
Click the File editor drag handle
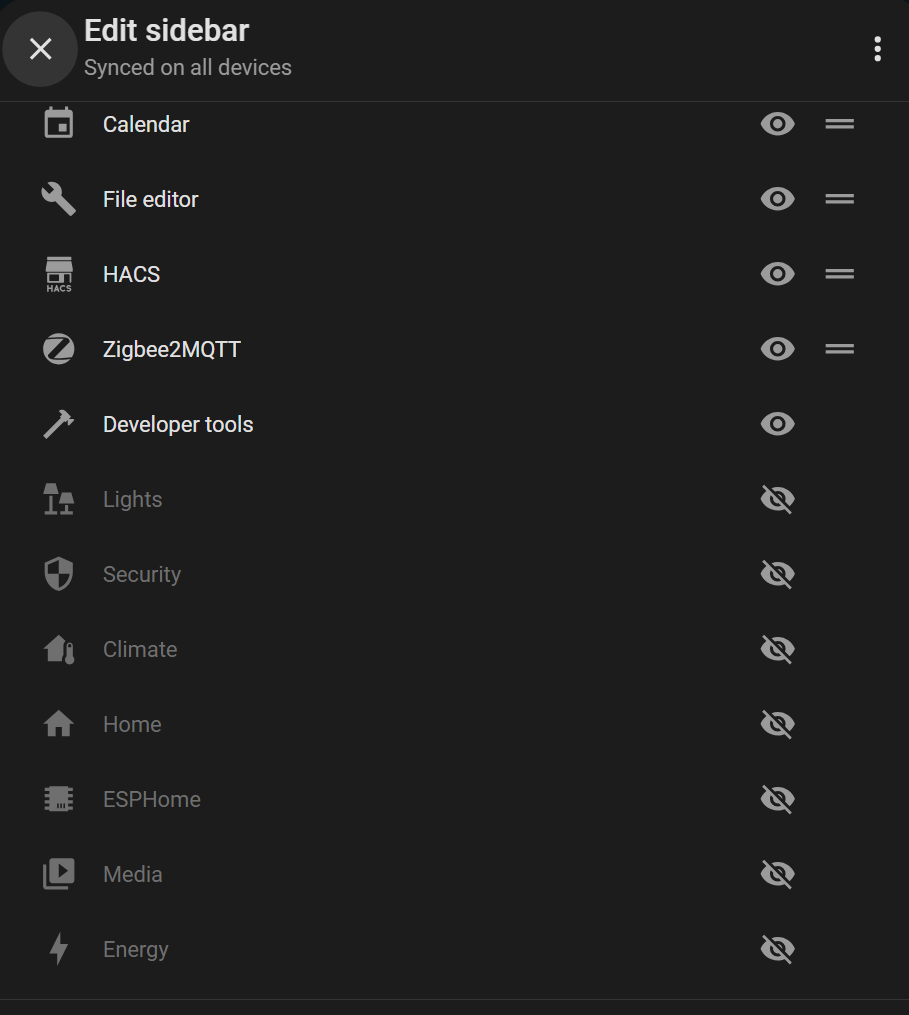click(839, 199)
